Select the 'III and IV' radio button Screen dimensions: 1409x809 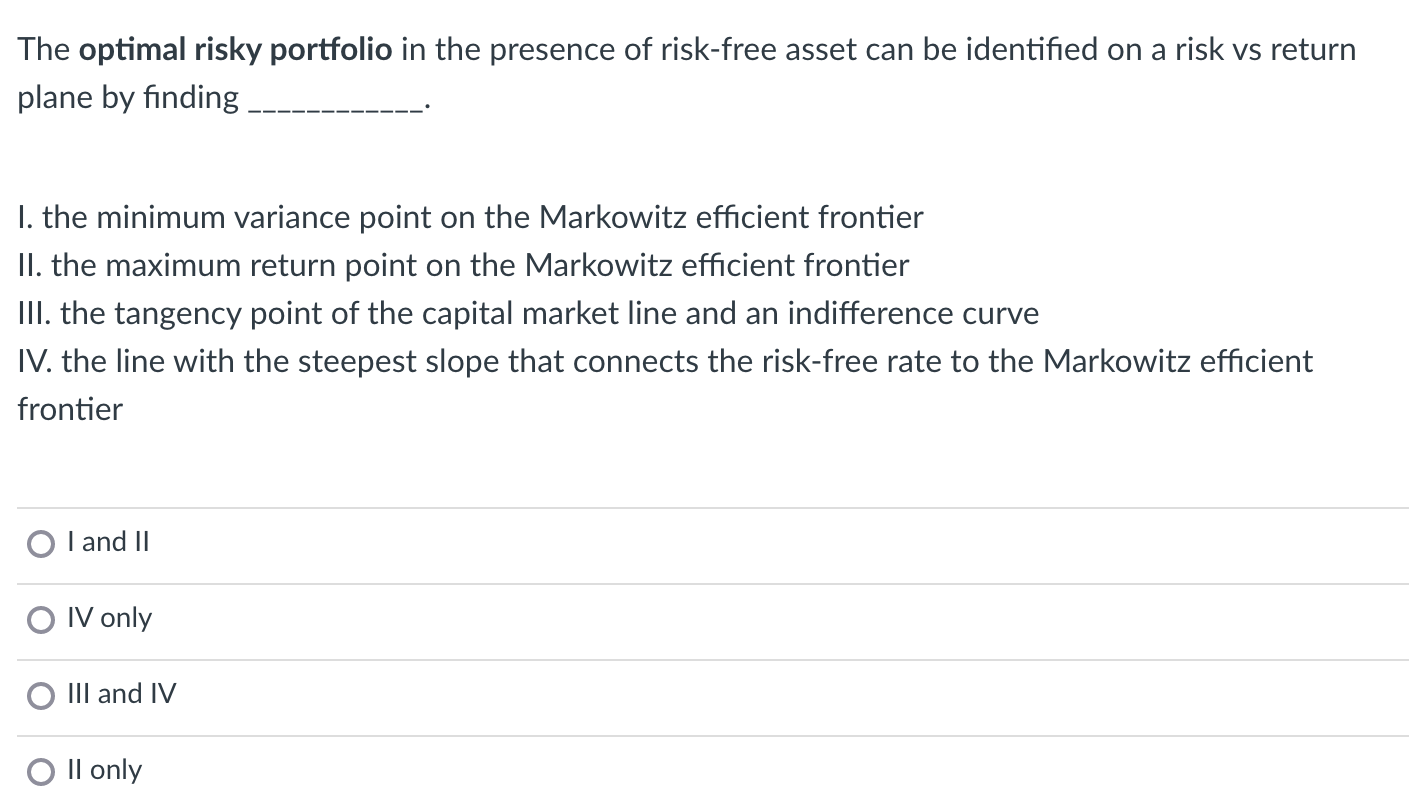coord(40,695)
